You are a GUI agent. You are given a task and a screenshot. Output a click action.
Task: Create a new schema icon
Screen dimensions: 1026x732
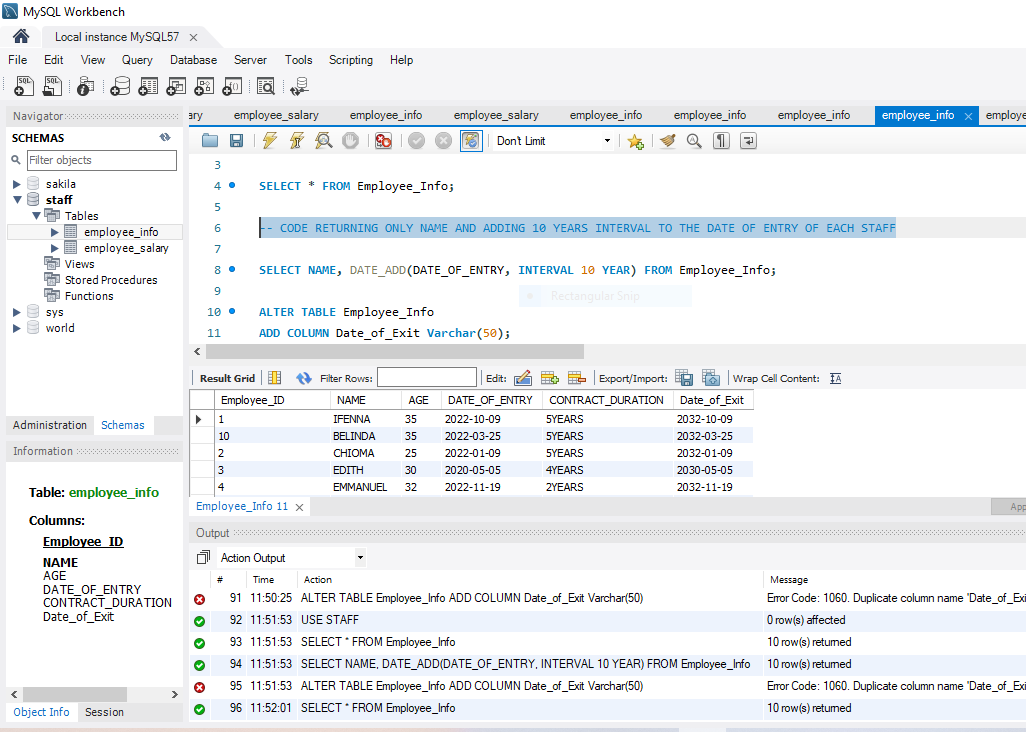pyautogui.click(x=120, y=86)
